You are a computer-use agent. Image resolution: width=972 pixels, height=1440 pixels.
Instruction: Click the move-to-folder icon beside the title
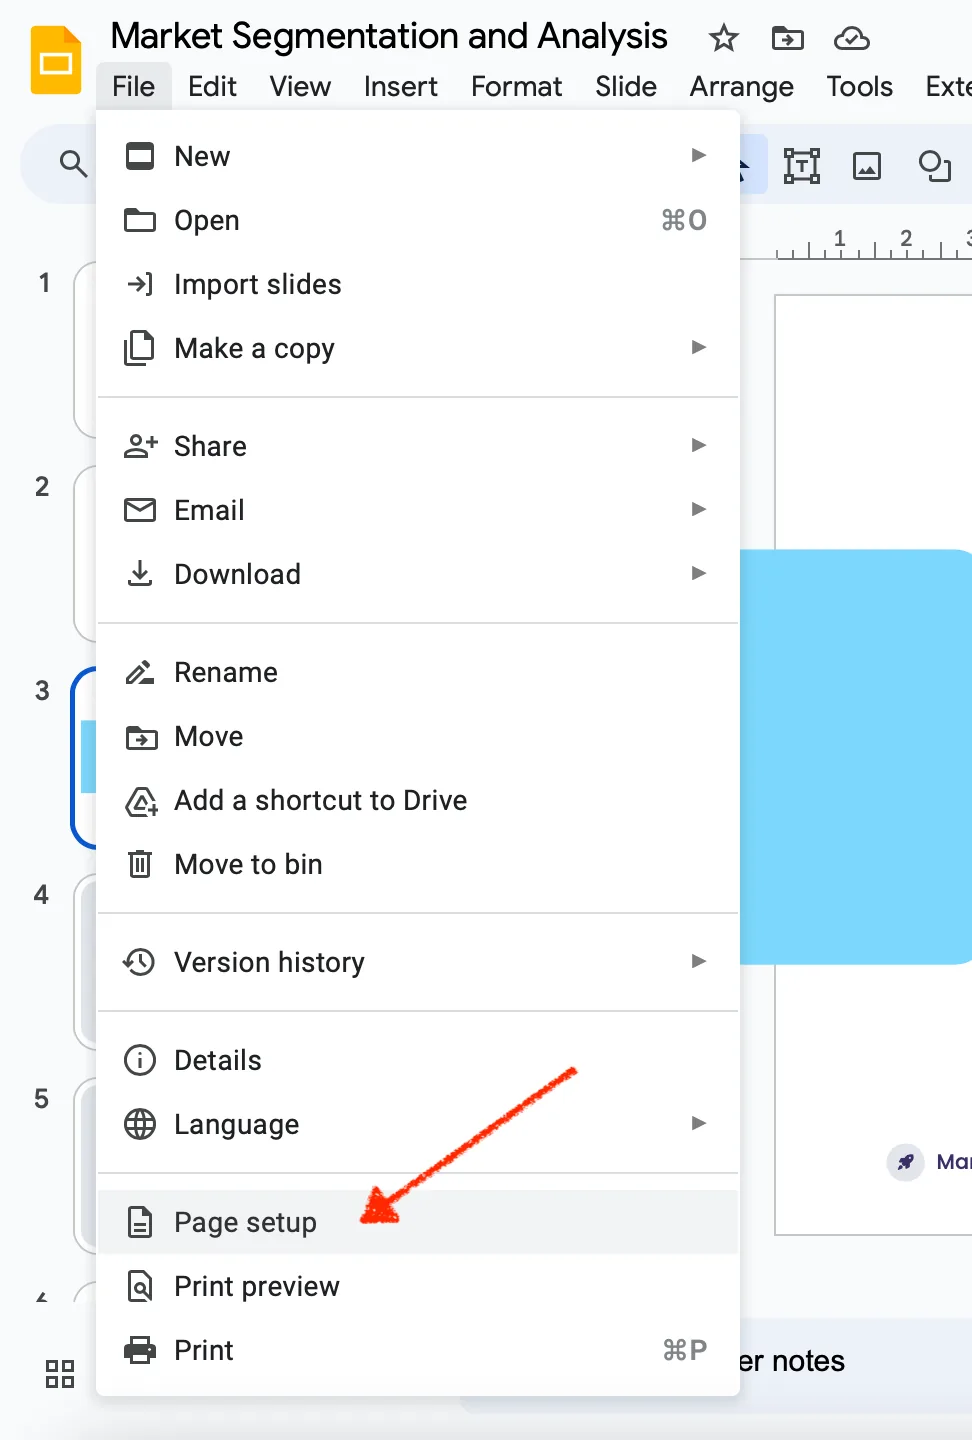tap(788, 39)
